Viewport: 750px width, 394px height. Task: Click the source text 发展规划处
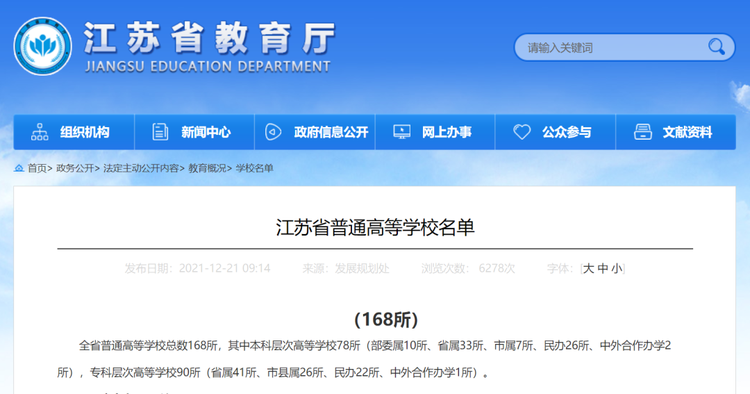(x=362, y=269)
